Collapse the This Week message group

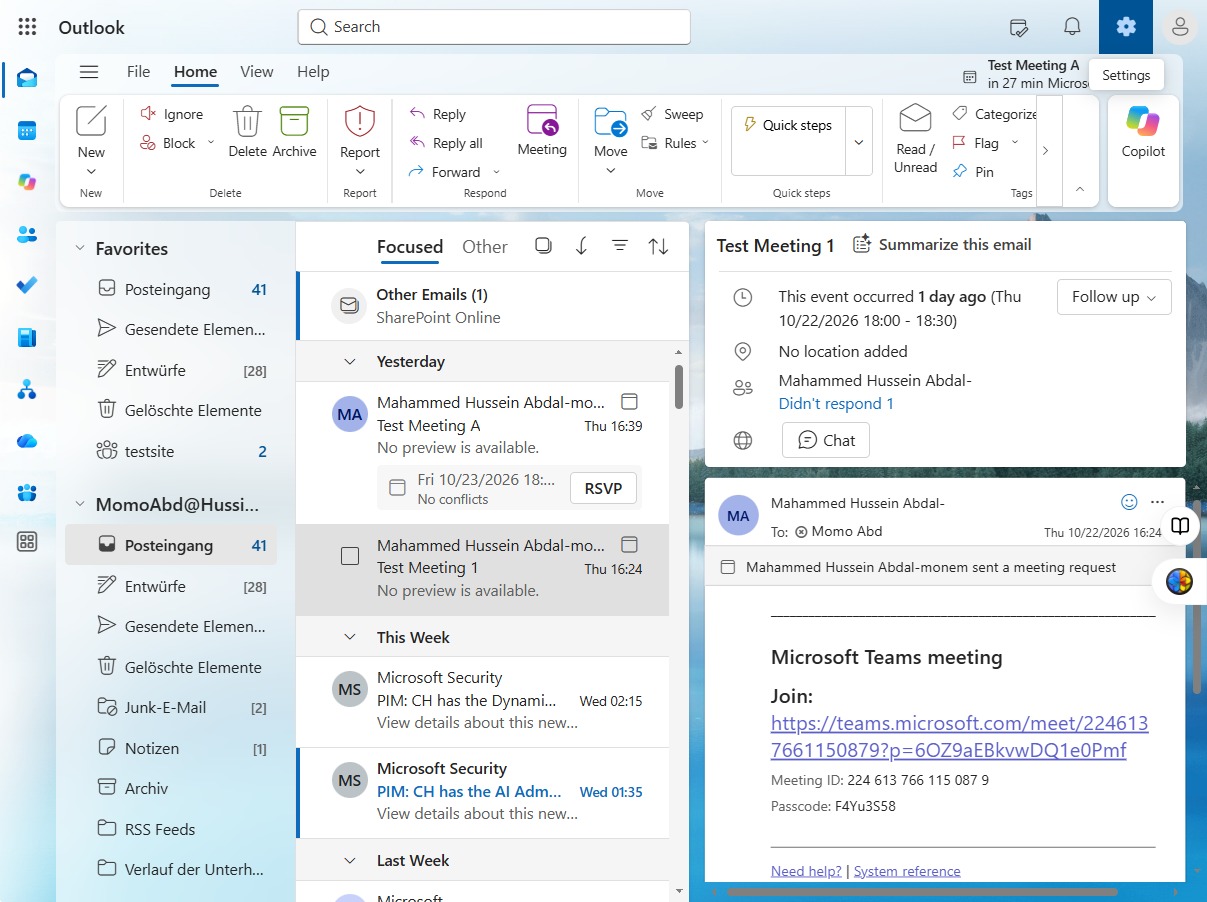pyautogui.click(x=350, y=637)
